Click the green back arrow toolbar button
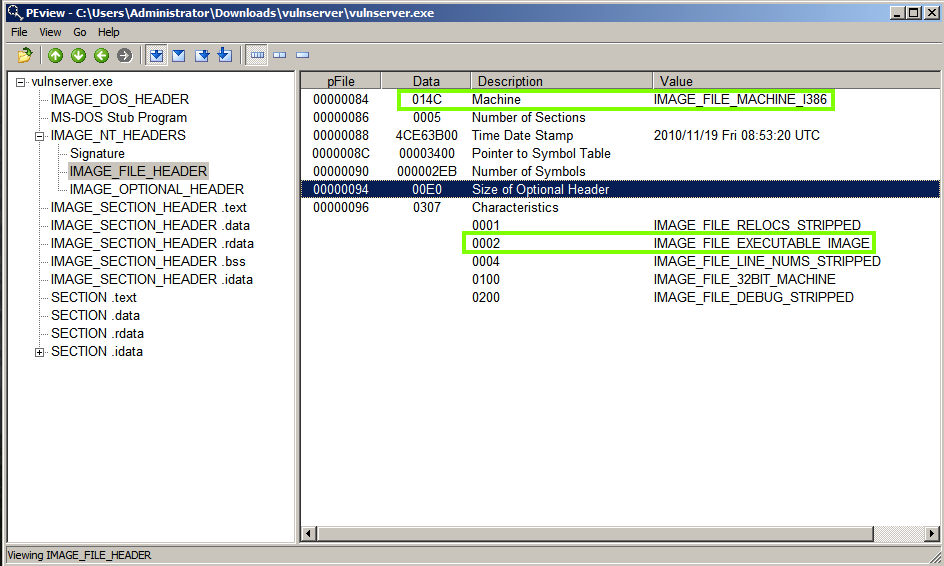 [101, 55]
